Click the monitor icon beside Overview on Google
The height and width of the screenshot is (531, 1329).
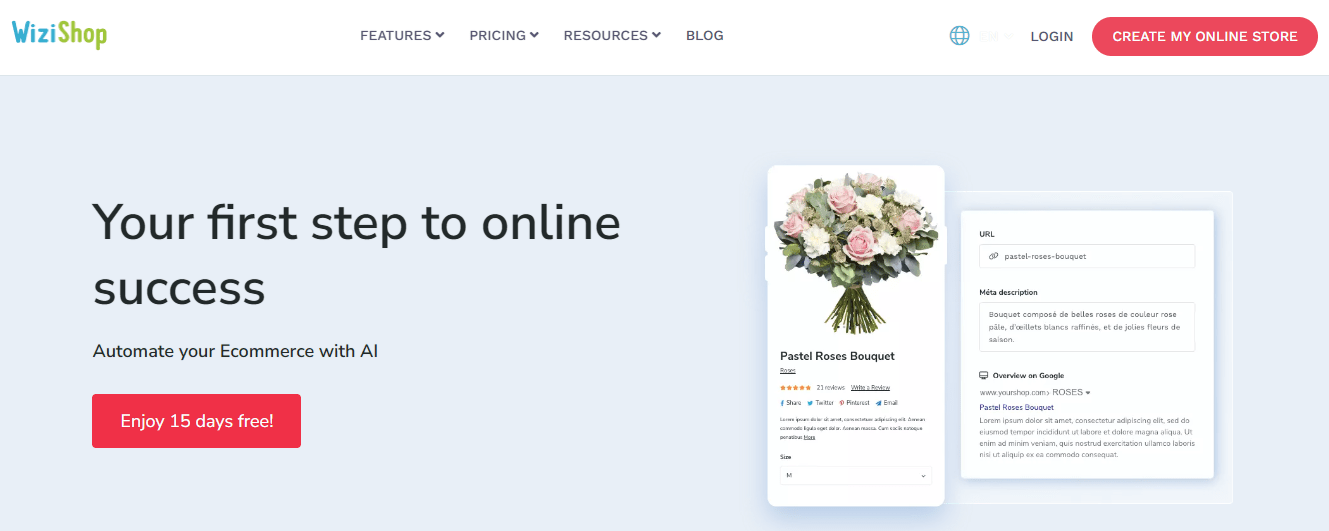click(984, 375)
